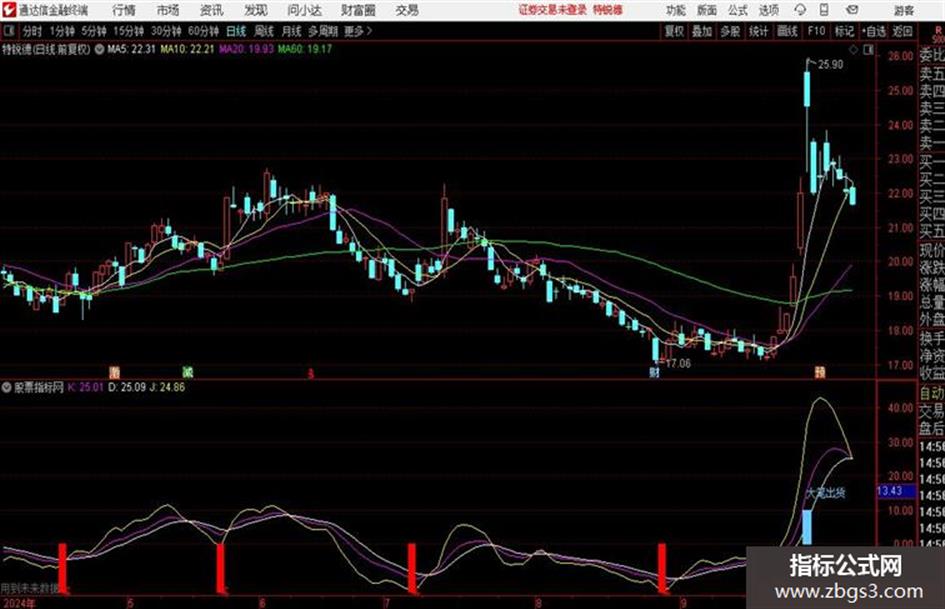Click the 2024年 date axis label
Image resolution: width=945 pixels, height=609 pixels.
19,603
